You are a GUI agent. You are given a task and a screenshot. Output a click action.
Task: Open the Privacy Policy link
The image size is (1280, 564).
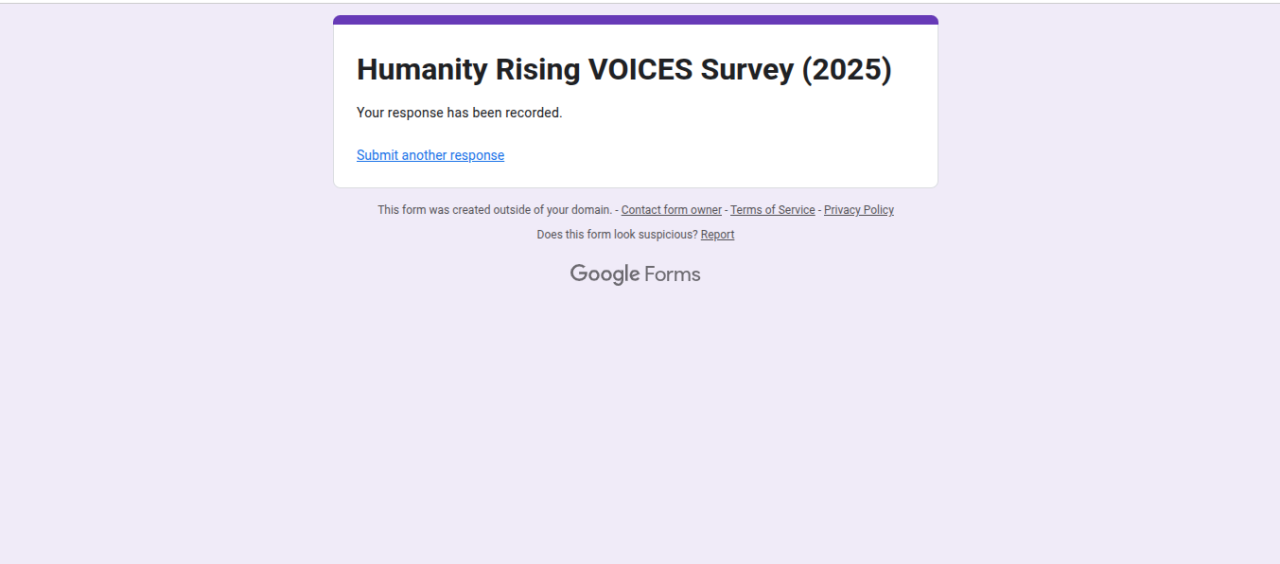[858, 210]
